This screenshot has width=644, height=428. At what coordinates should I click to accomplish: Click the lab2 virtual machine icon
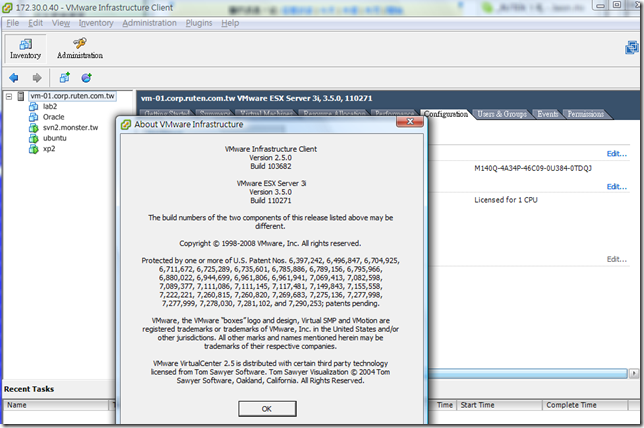[33, 106]
